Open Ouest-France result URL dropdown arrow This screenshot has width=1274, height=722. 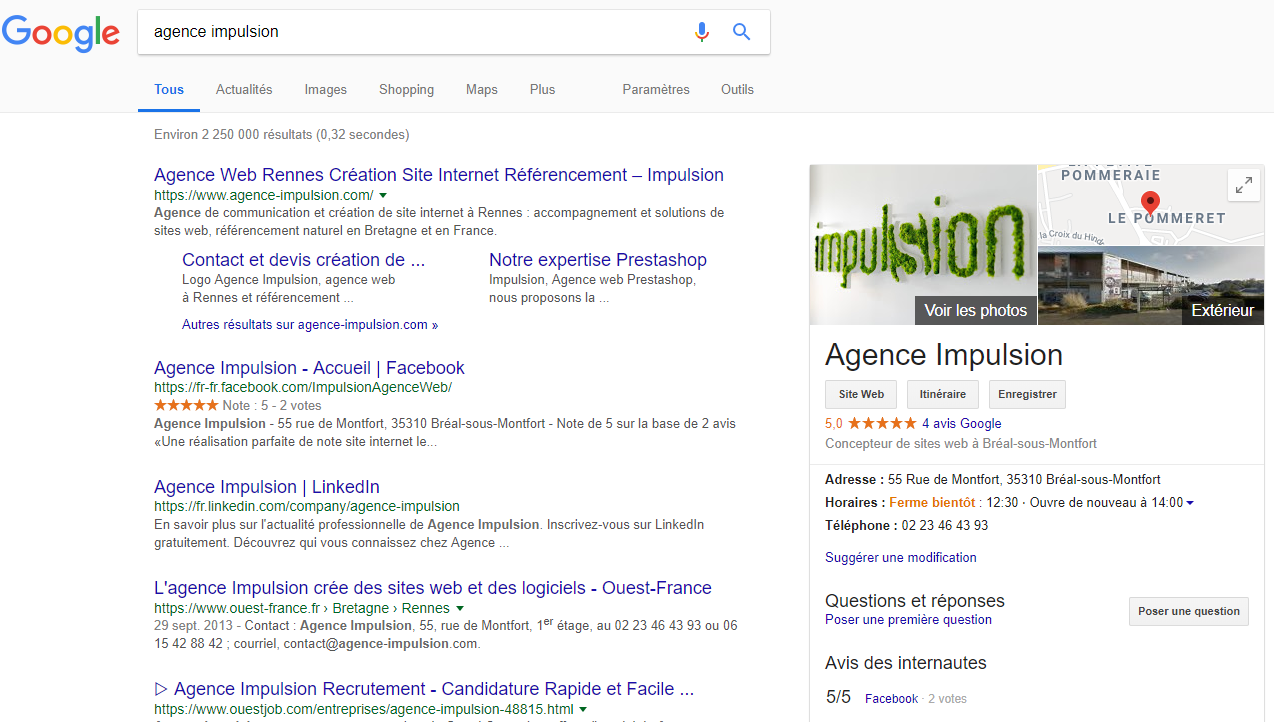(x=460, y=608)
